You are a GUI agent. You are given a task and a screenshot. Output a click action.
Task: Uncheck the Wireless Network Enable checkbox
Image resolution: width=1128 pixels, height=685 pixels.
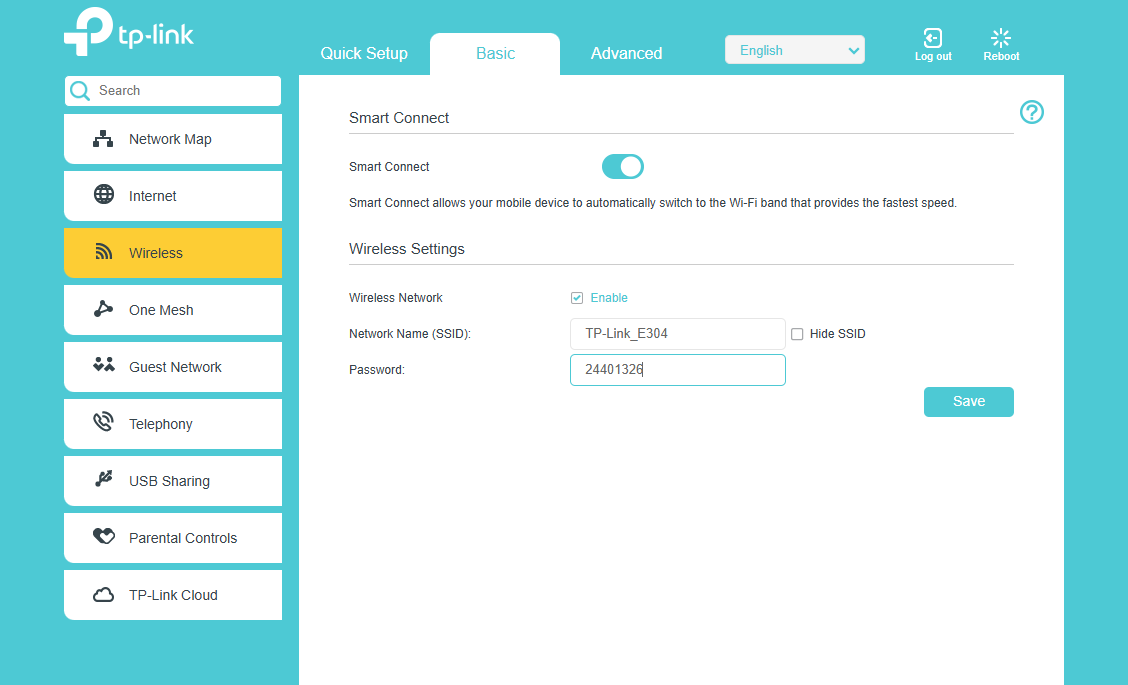(577, 298)
